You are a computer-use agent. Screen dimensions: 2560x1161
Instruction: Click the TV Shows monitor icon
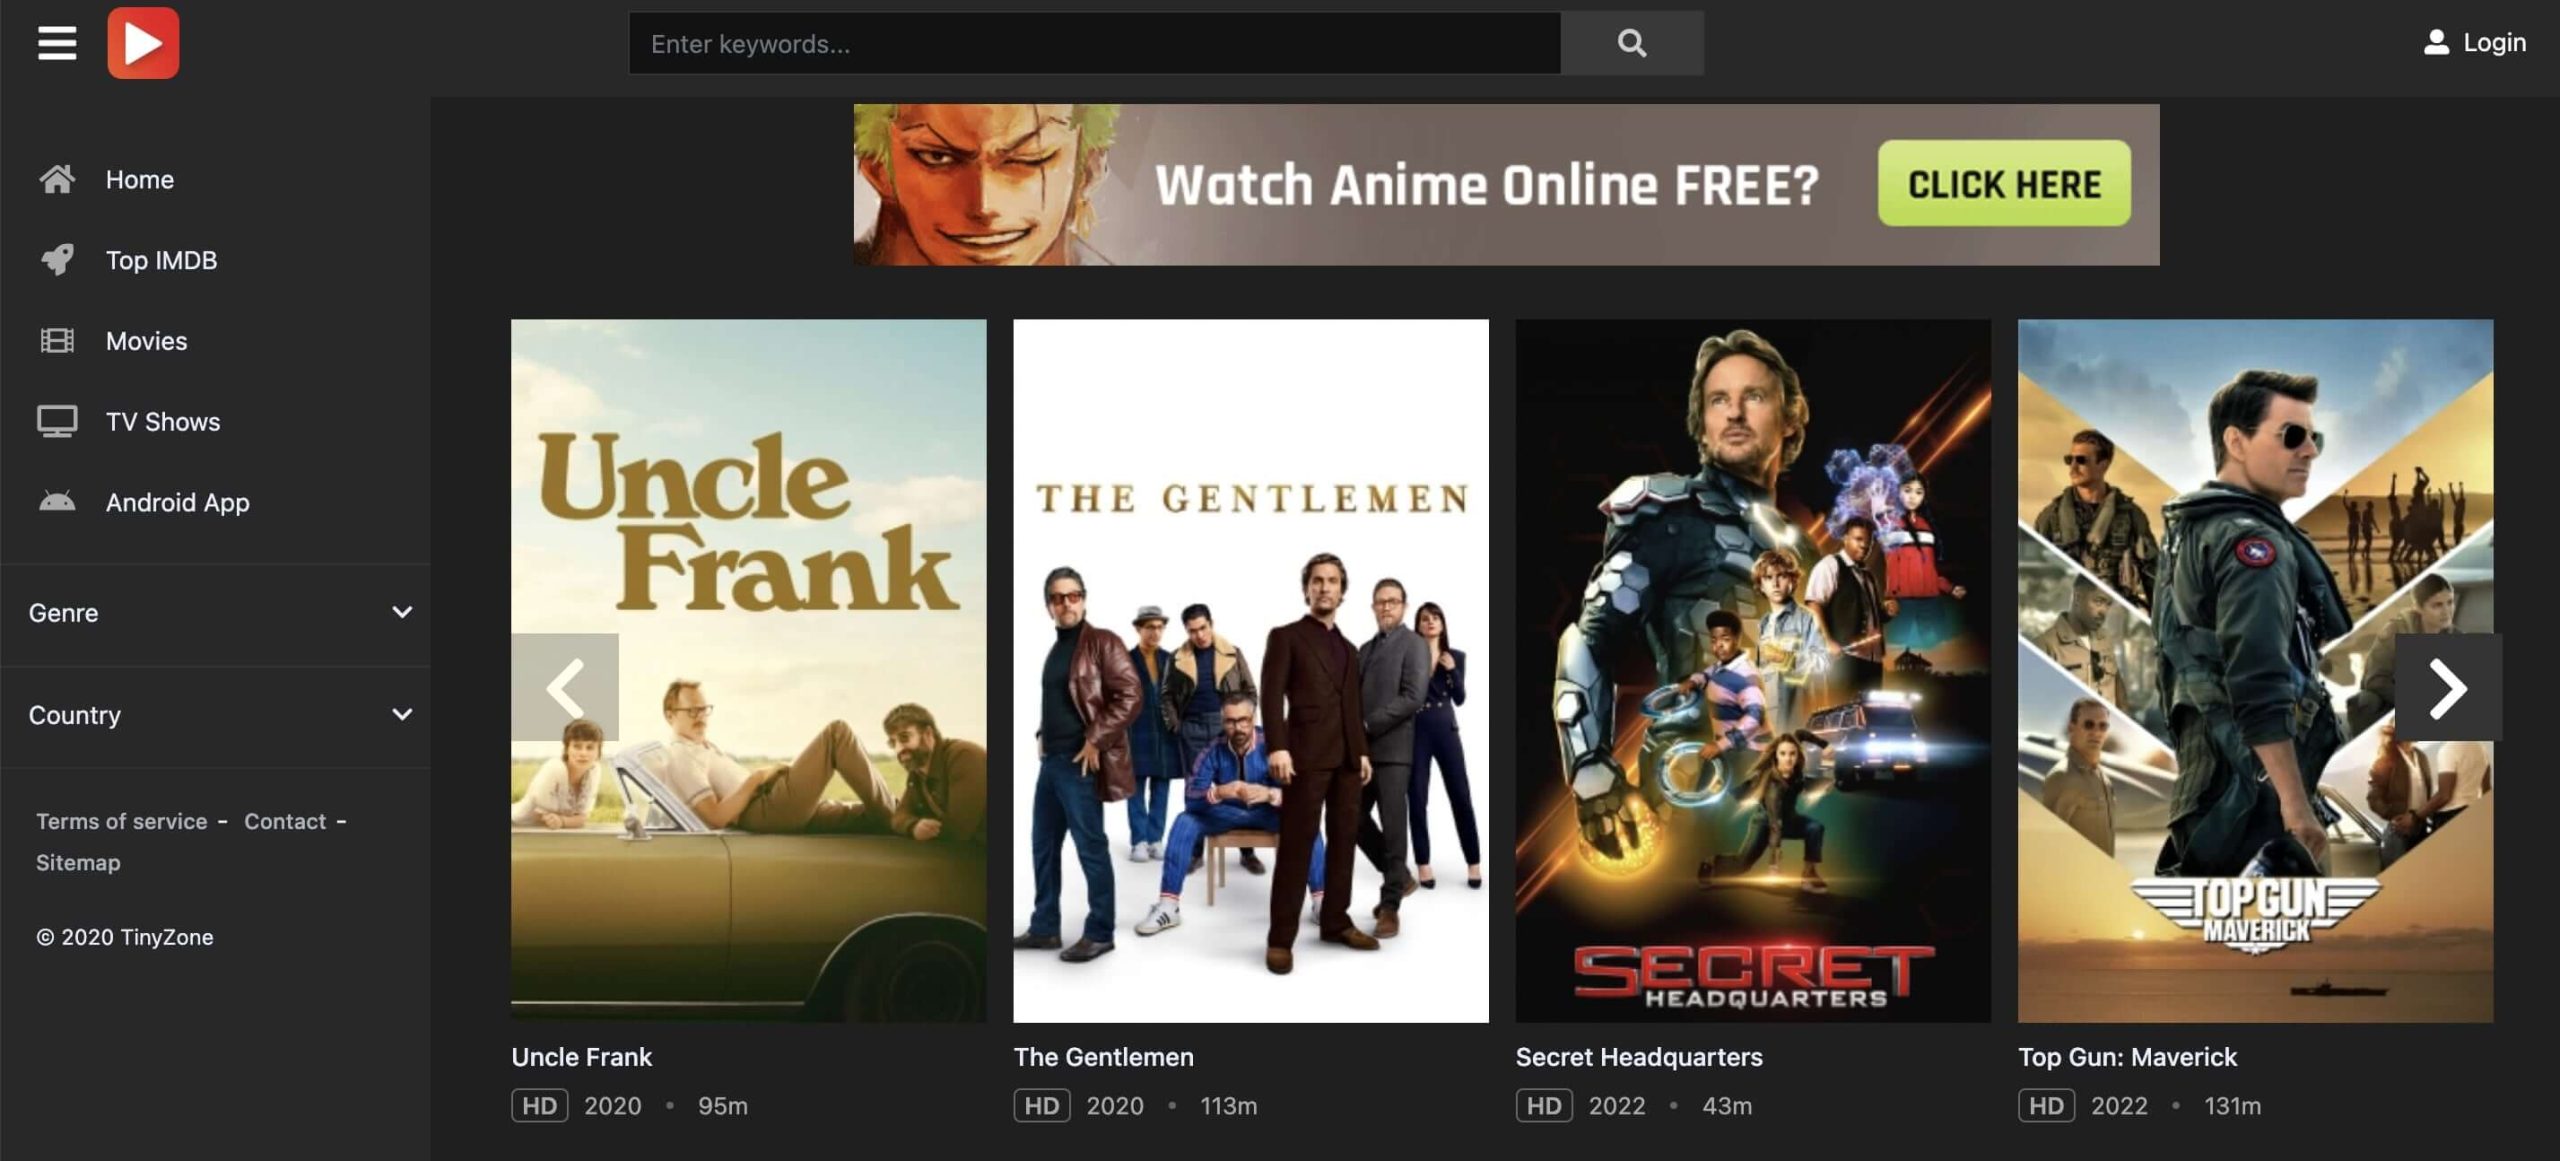57,421
